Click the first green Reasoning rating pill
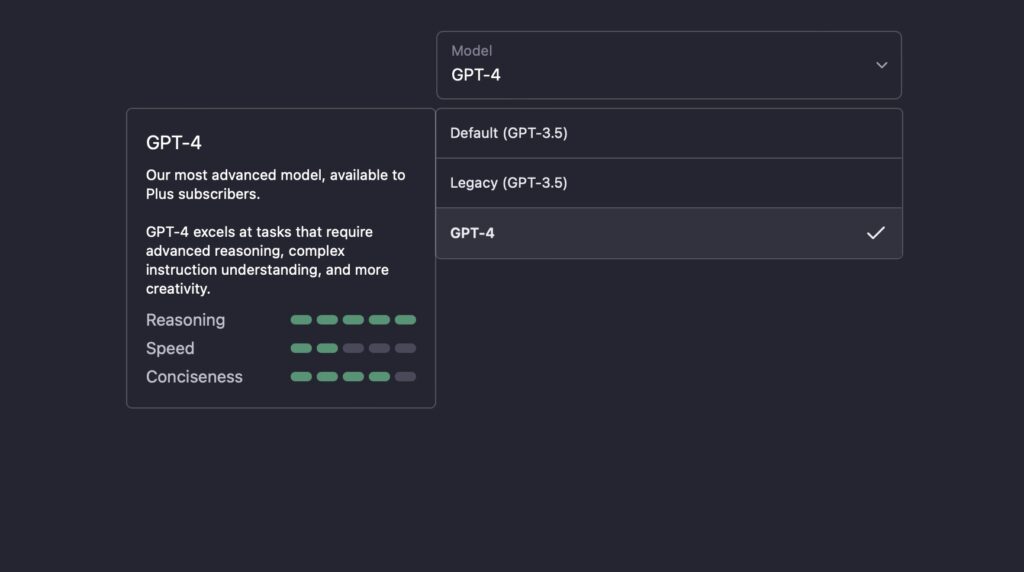1024x572 pixels. tap(301, 320)
